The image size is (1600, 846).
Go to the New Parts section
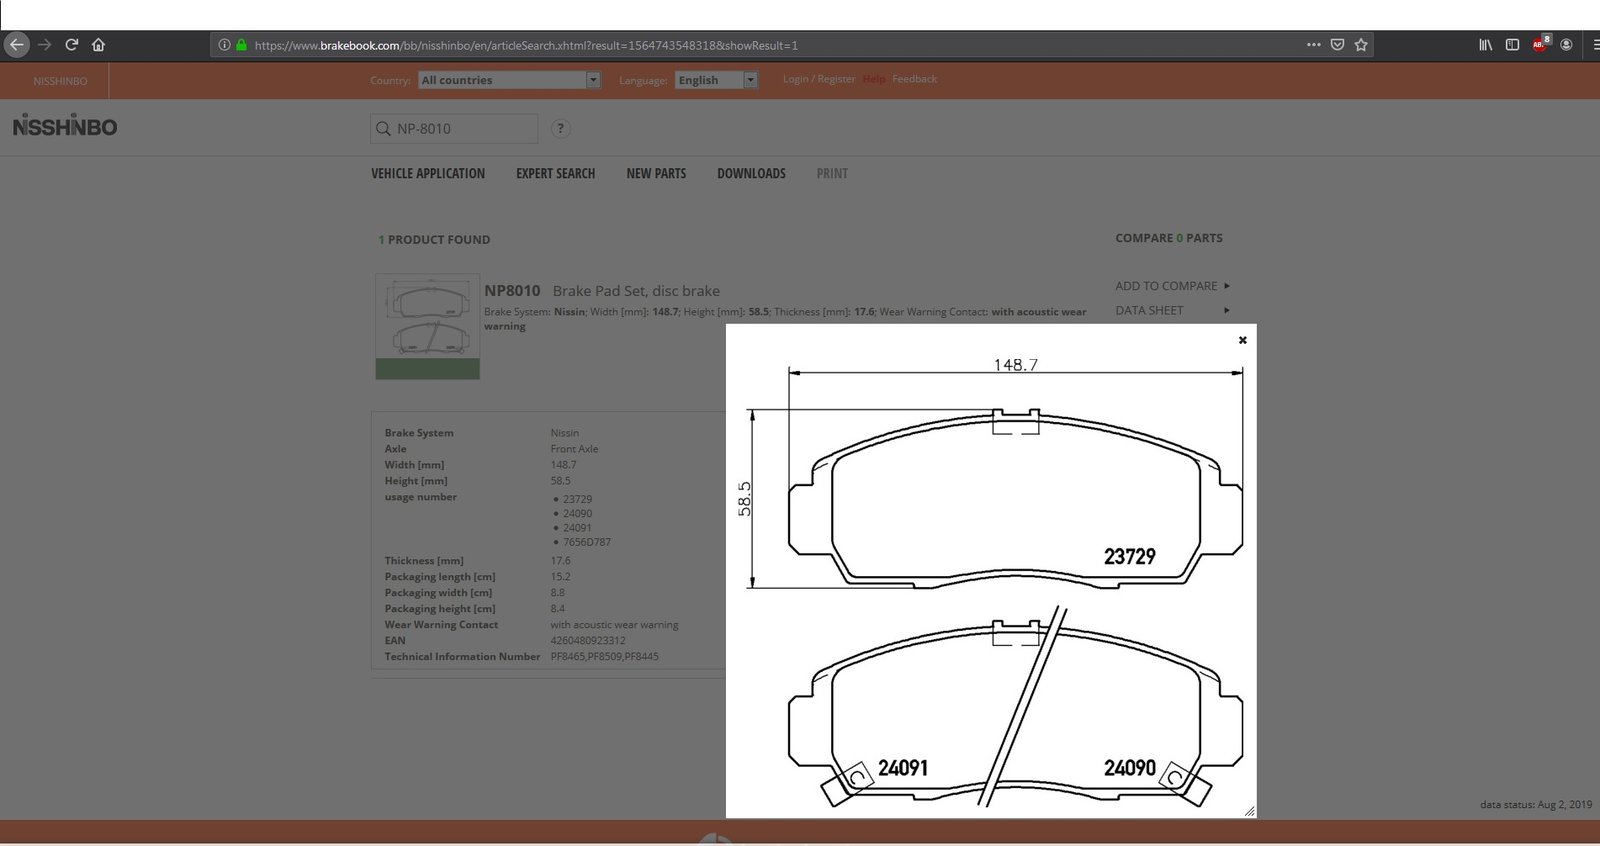pos(656,174)
